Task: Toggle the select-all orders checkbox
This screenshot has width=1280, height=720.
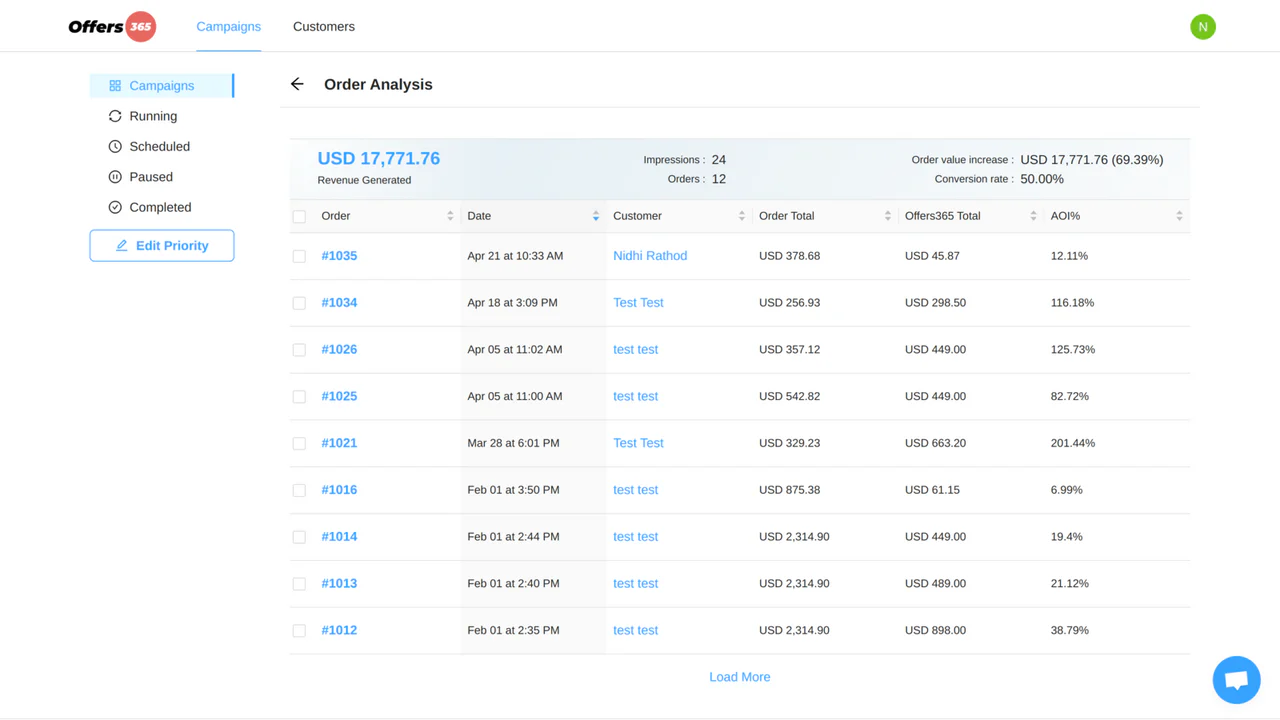Action: [299, 217]
